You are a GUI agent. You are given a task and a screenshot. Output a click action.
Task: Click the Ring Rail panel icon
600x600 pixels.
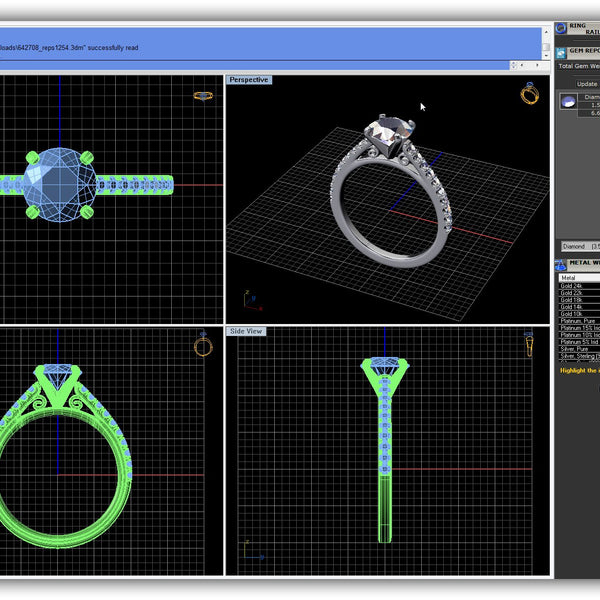pyautogui.click(x=562, y=30)
